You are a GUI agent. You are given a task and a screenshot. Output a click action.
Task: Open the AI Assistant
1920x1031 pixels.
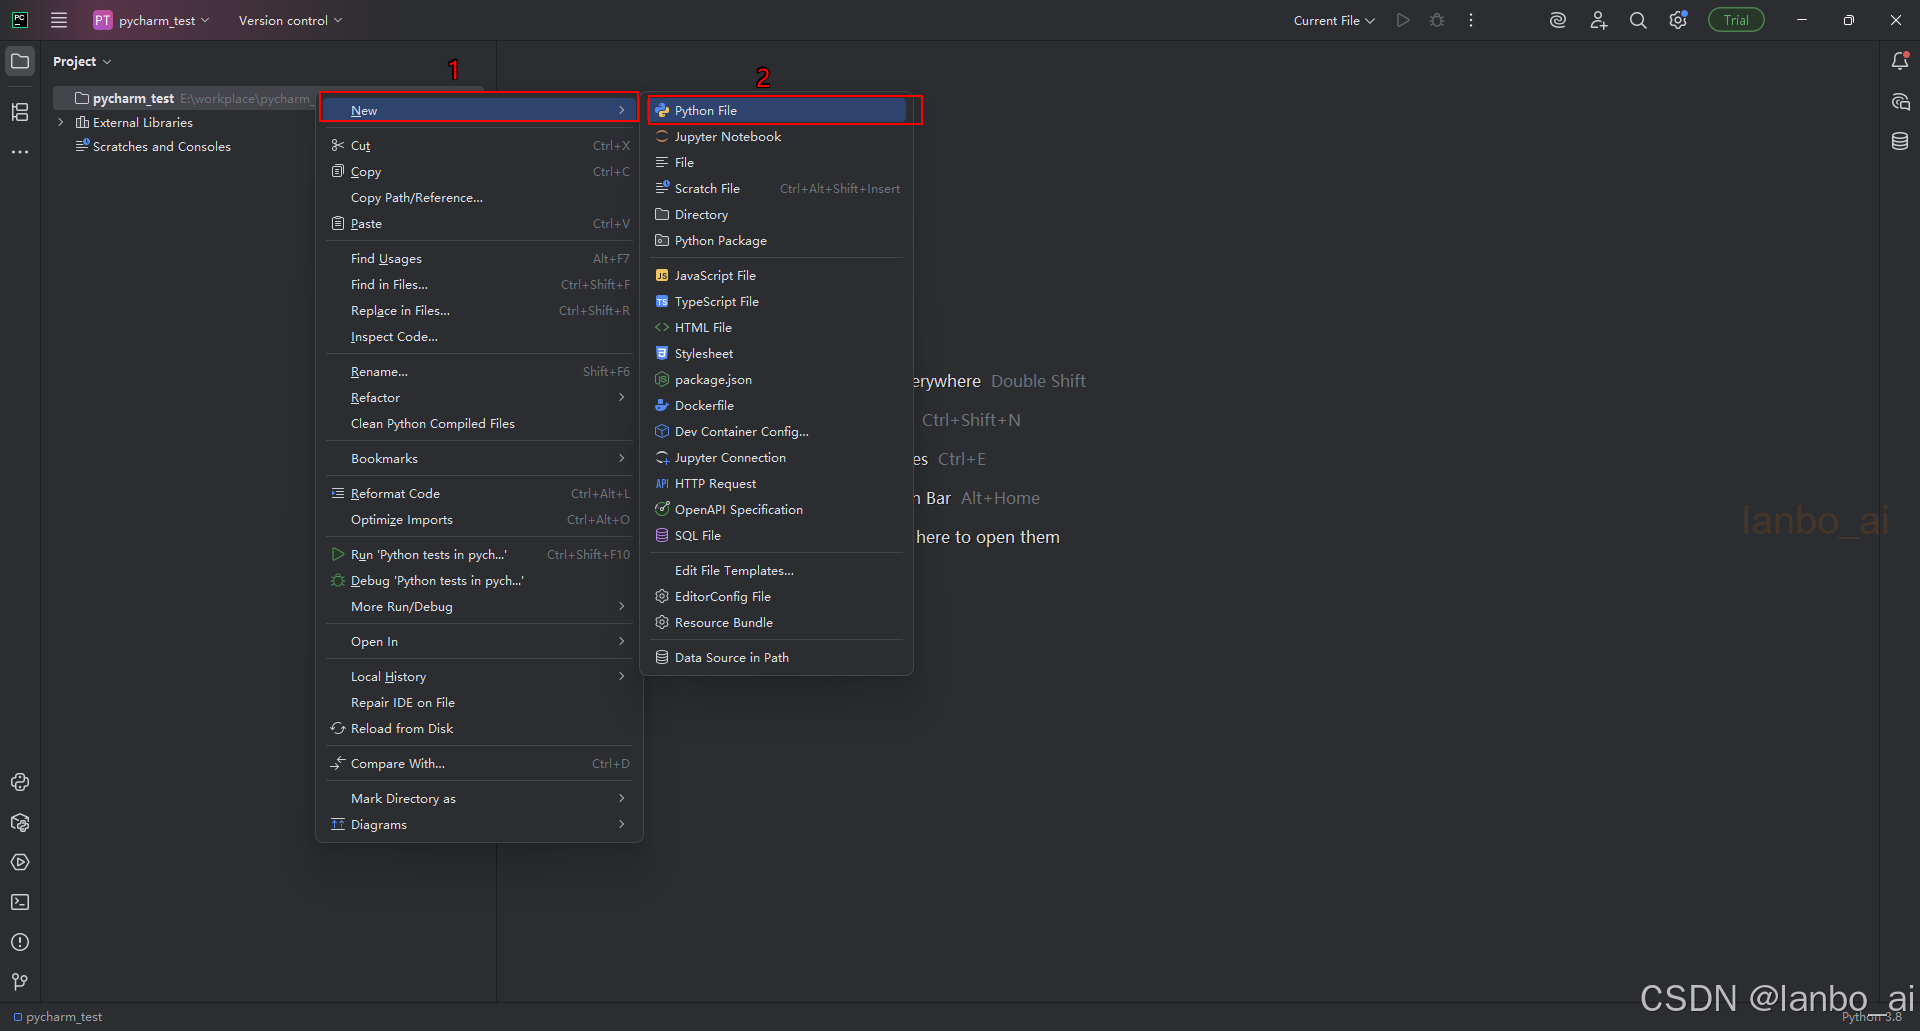pos(1557,19)
